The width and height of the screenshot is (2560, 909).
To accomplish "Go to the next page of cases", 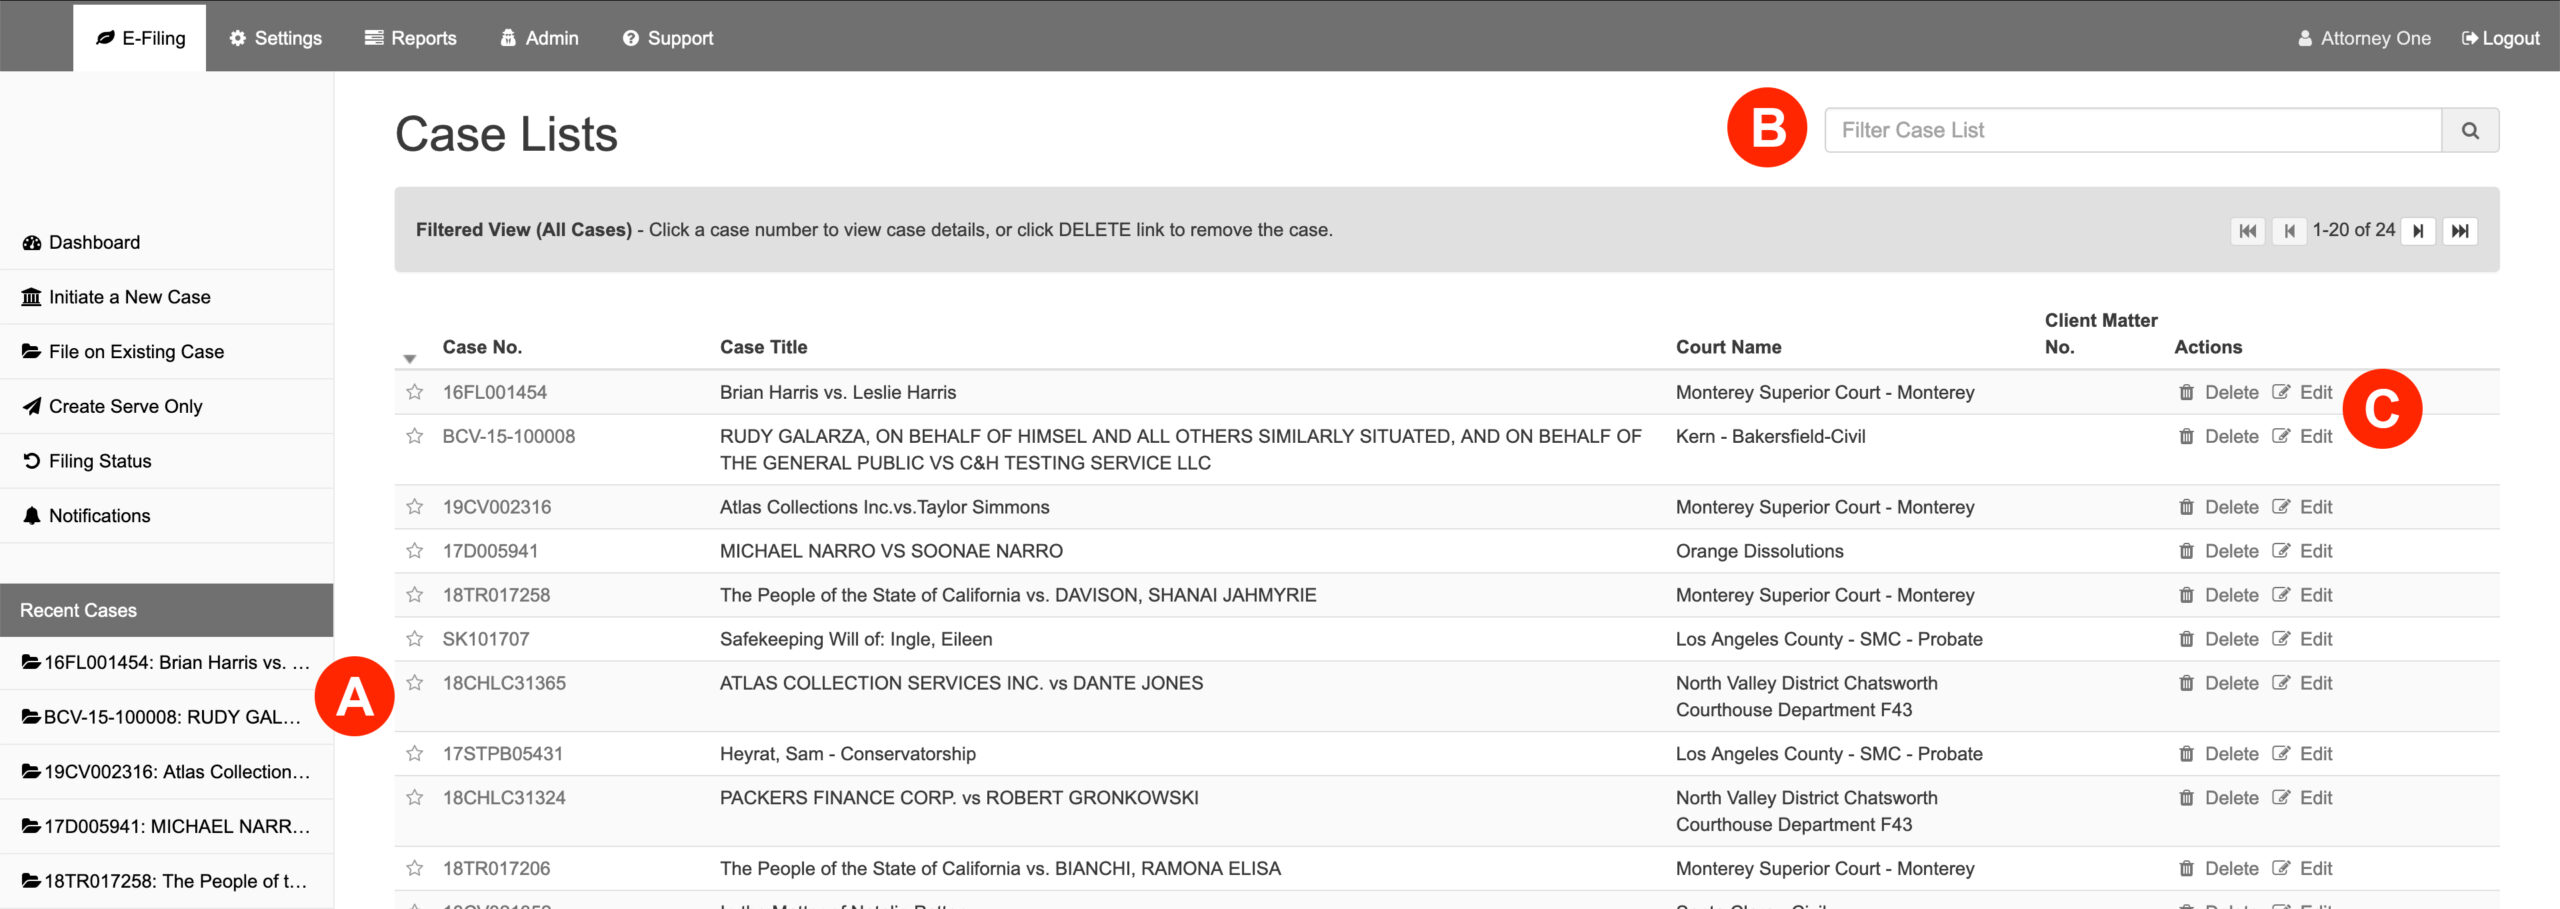I will click(x=2418, y=231).
